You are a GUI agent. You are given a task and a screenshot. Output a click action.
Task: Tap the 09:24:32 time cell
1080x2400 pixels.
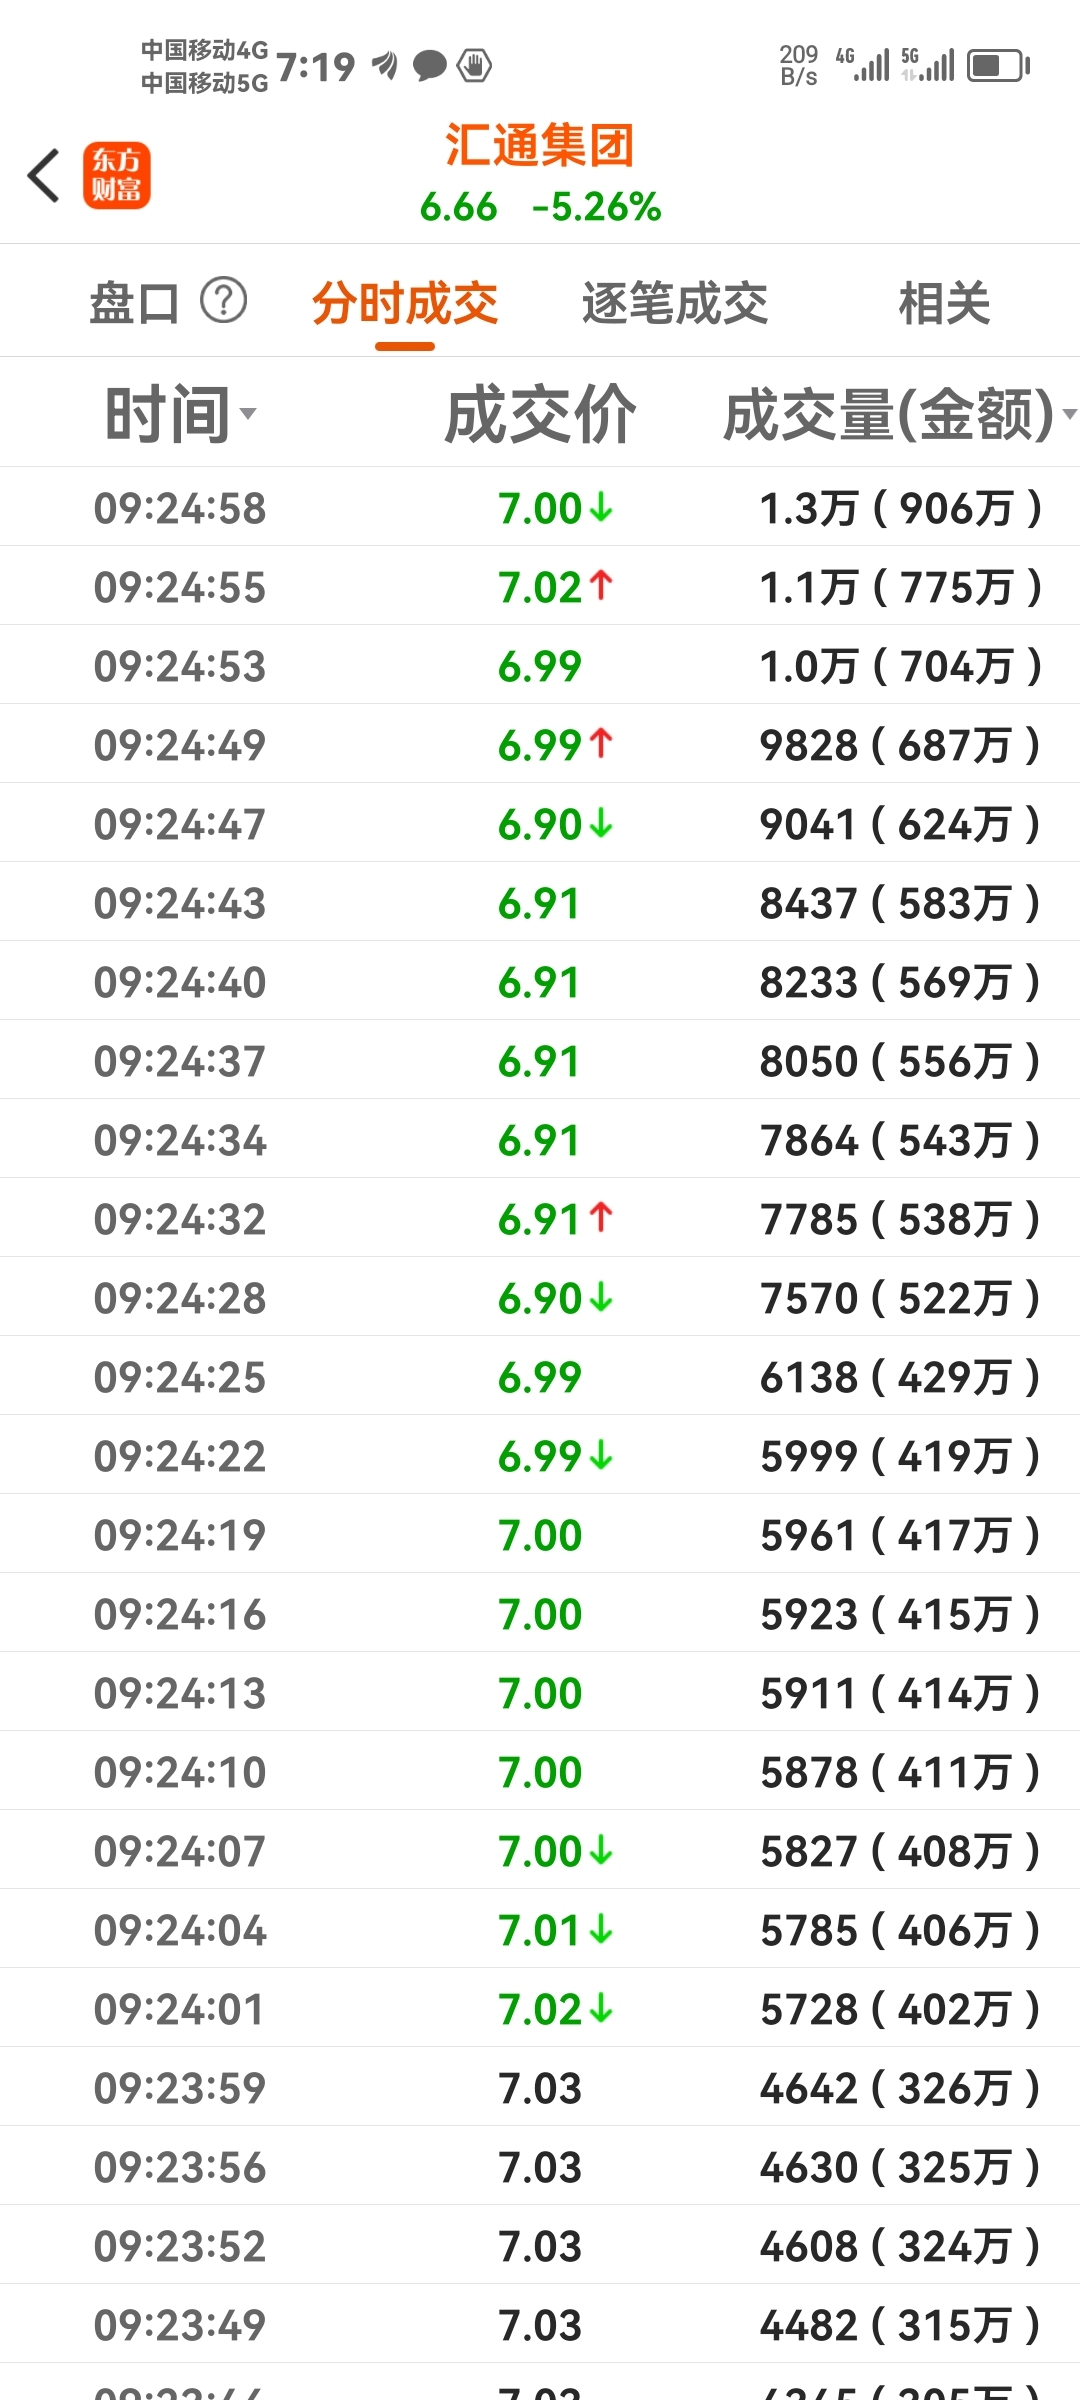point(180,1219)
